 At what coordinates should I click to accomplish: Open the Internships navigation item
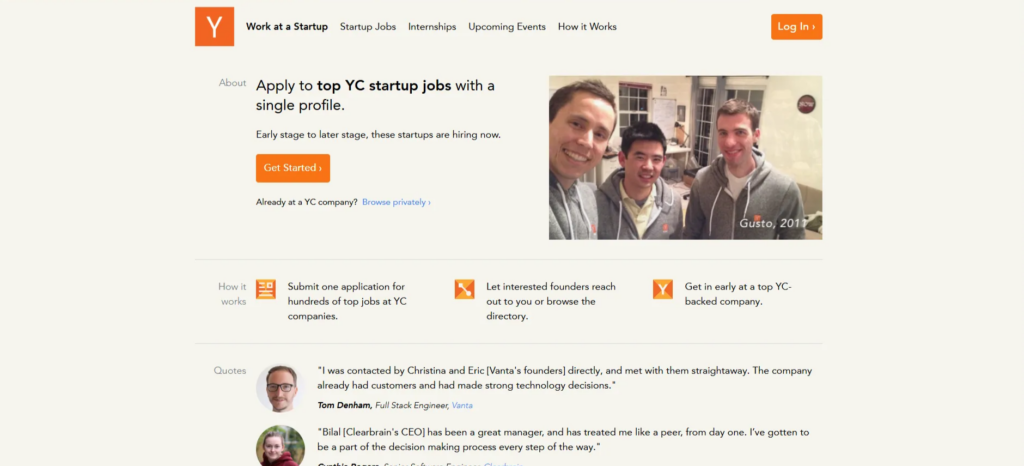coord(432,27)
